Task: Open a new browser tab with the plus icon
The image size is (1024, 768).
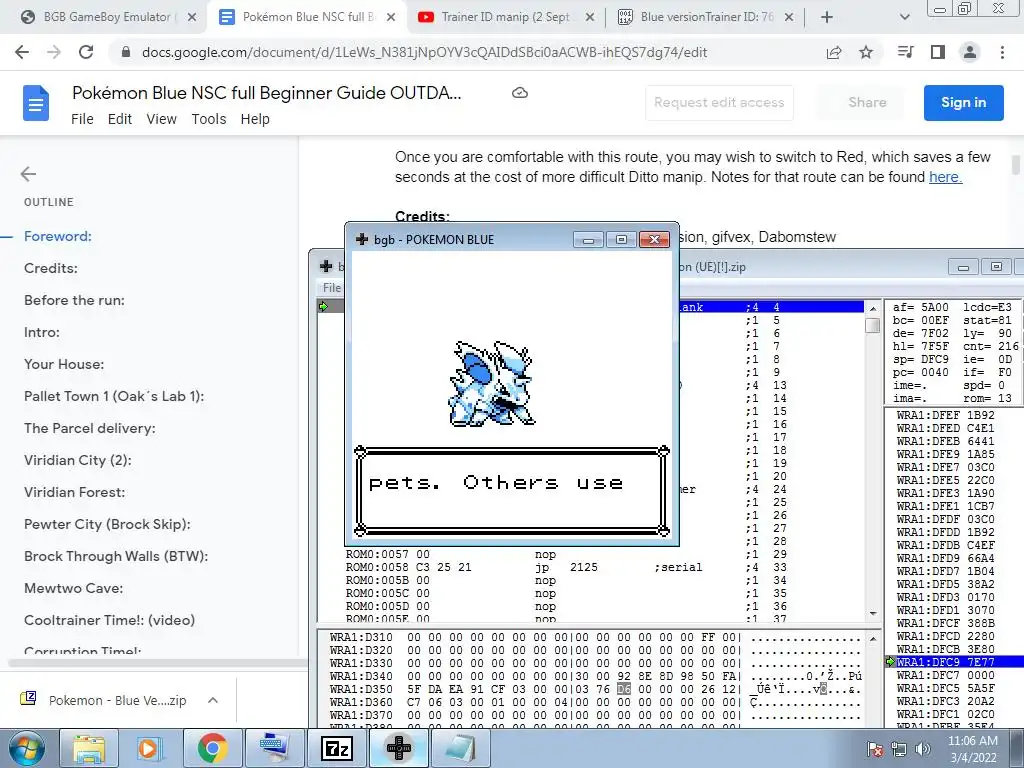Action: pos(827,17)
